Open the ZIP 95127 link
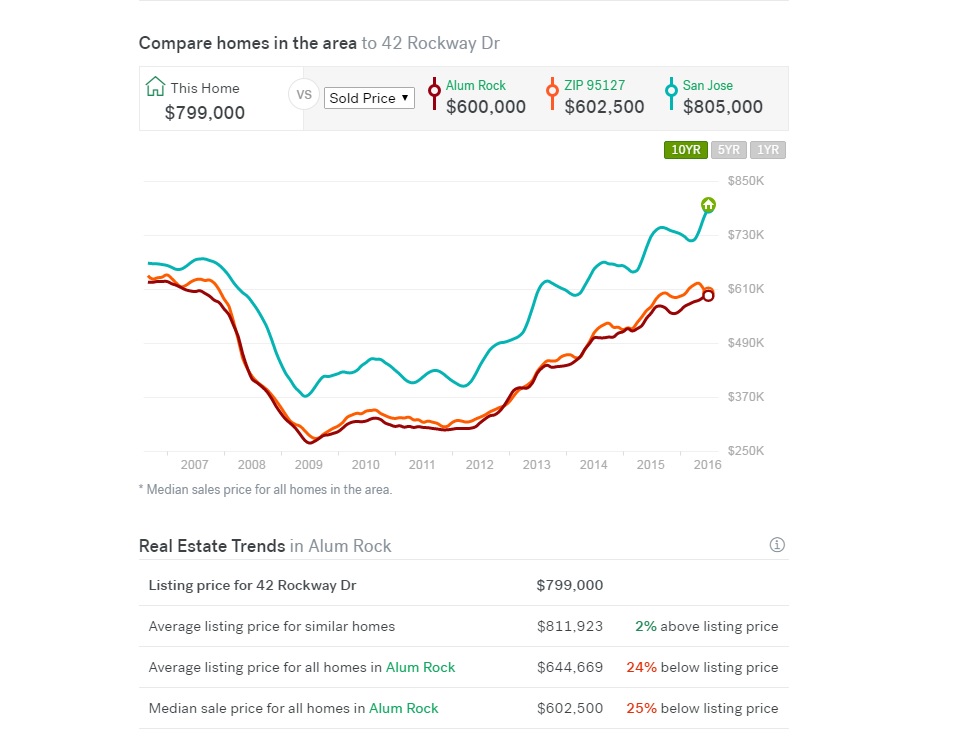Screen dimensions: 961x736 pos(594,85)
